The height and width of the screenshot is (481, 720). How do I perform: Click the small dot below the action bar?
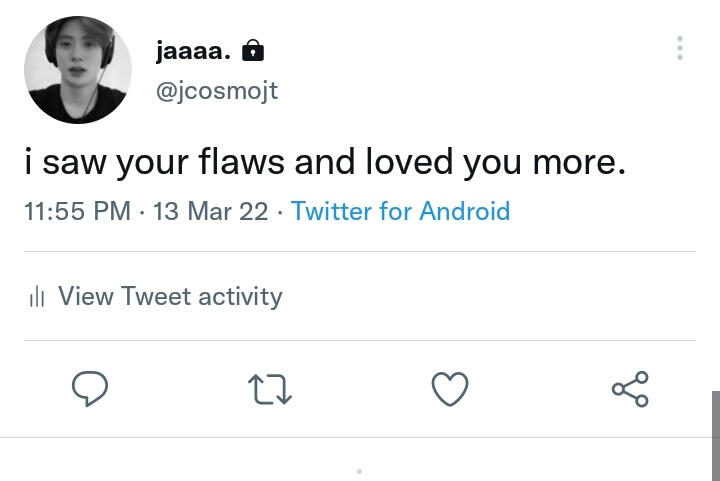pos(359,471)
